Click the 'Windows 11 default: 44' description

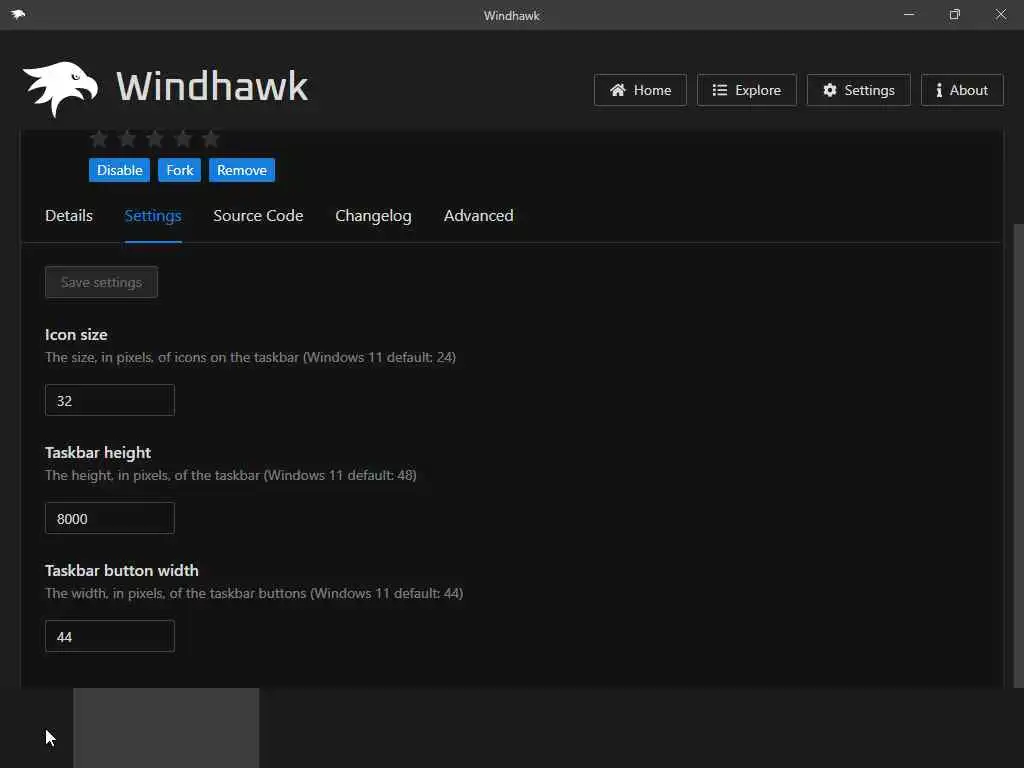point(387,594)
